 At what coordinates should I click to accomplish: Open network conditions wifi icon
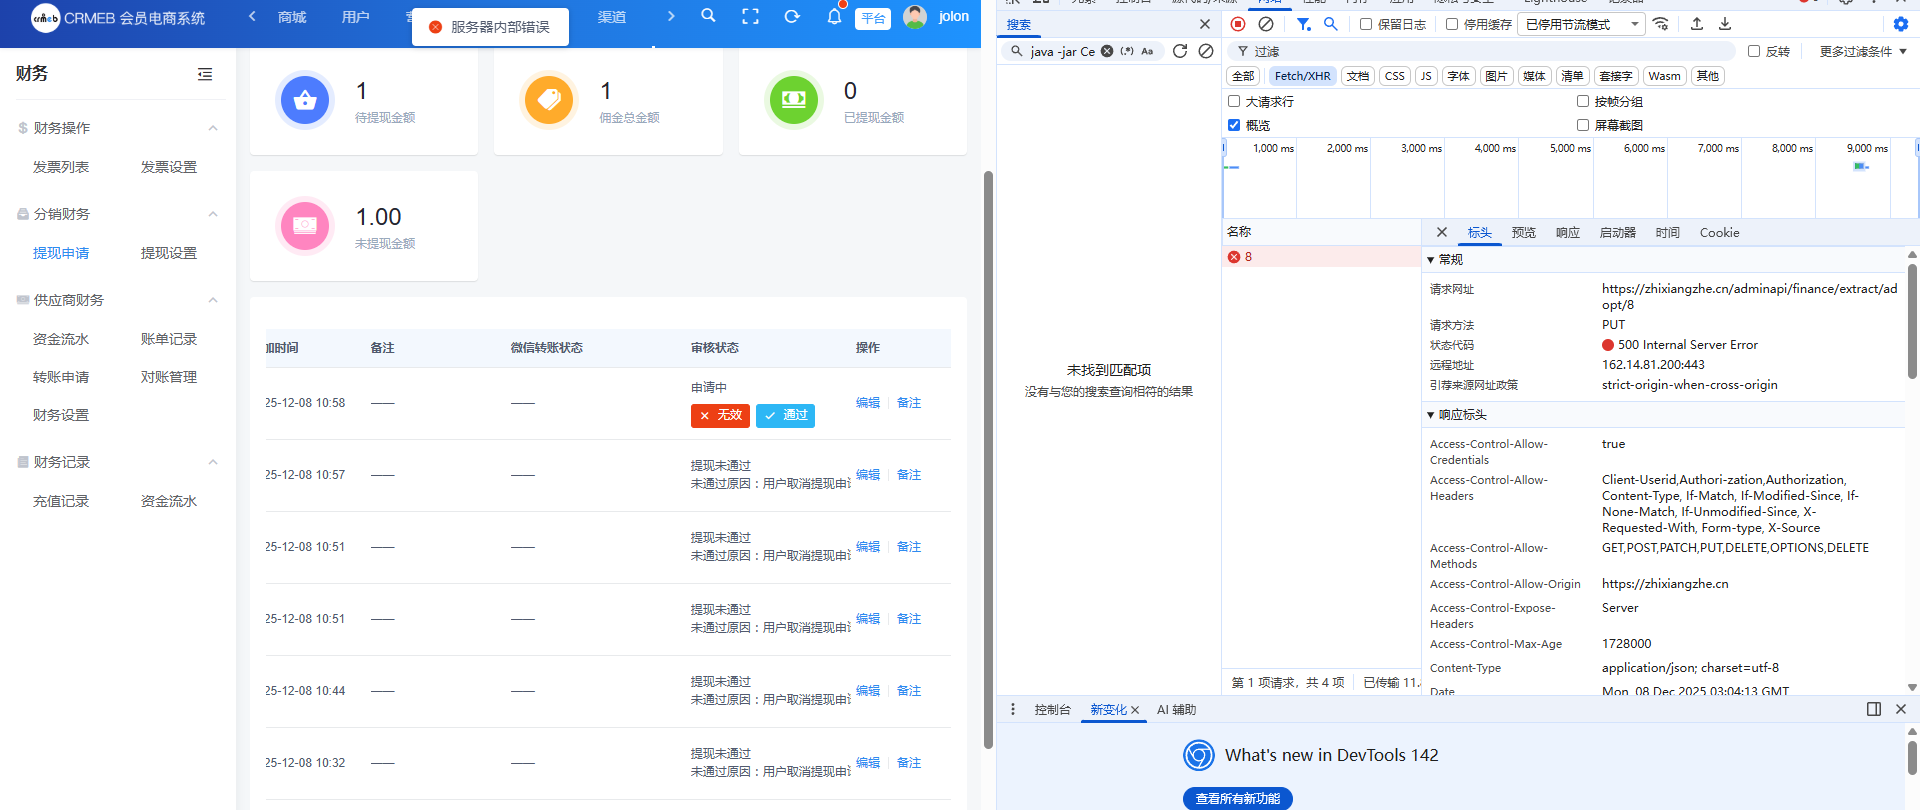click(1661, 24)
